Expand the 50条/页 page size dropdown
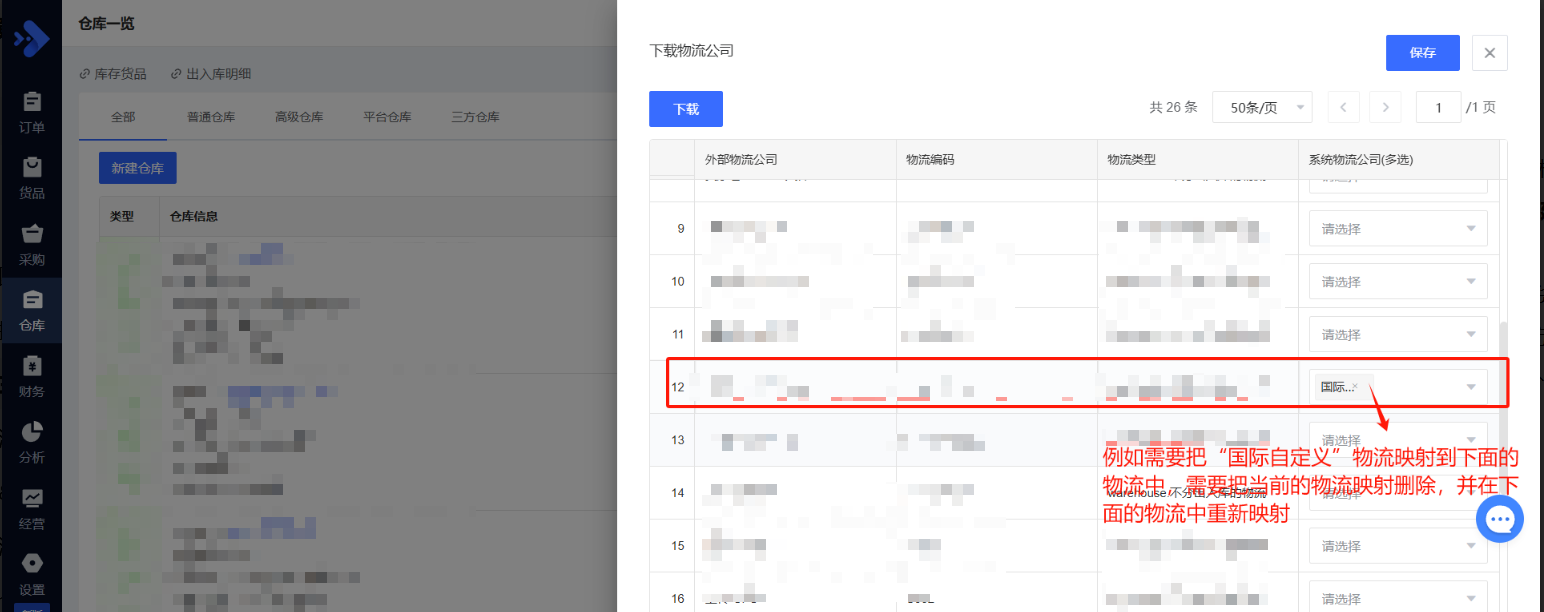 1261,107
